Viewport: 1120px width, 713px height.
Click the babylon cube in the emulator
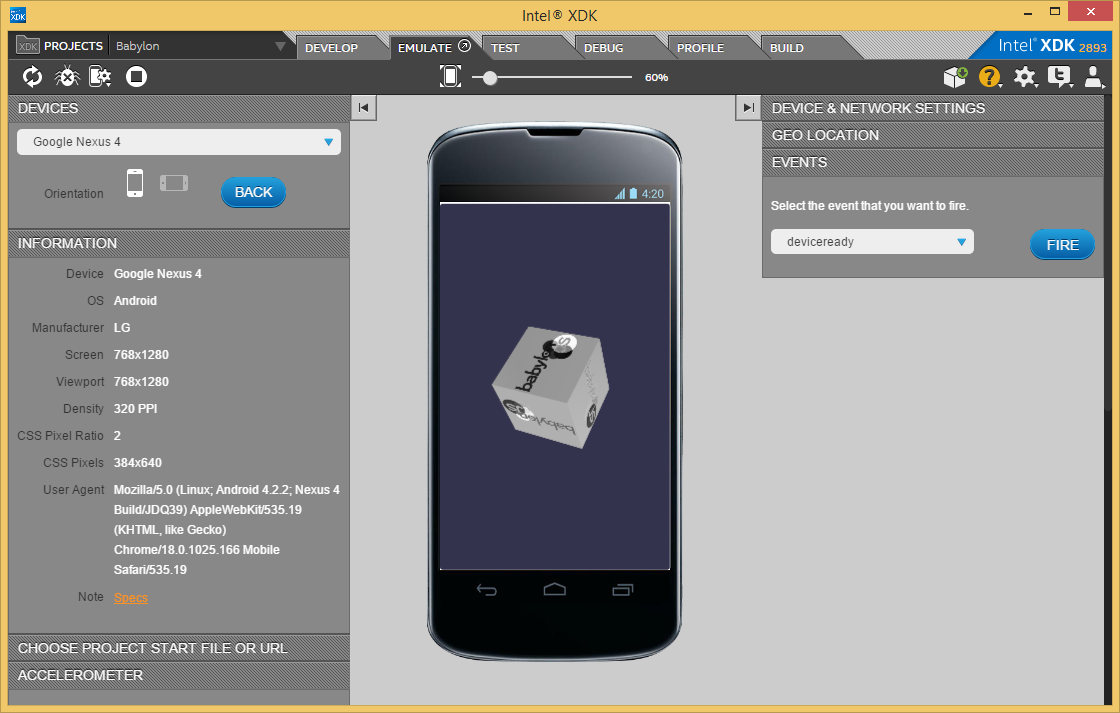point(551,387)
